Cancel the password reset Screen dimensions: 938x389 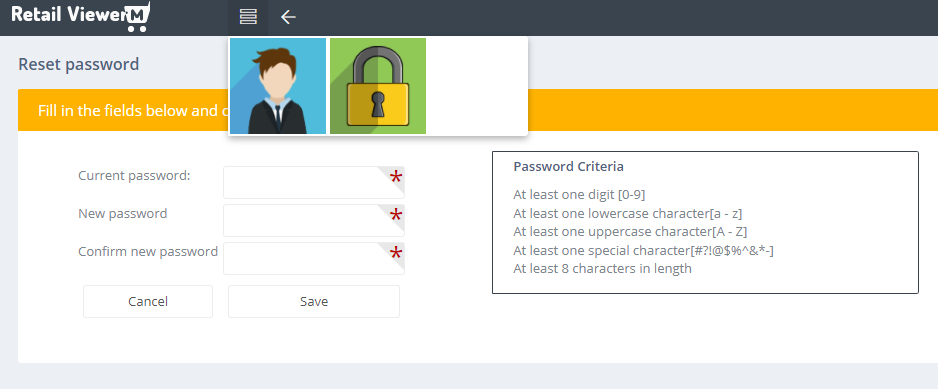(x=148, y=301)
